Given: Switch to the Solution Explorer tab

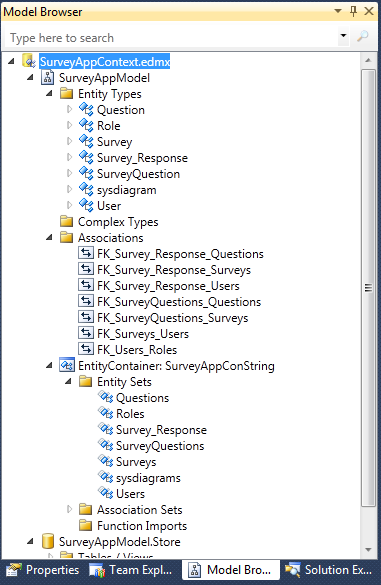Looking at the screenshot, I should click(330, 570).
